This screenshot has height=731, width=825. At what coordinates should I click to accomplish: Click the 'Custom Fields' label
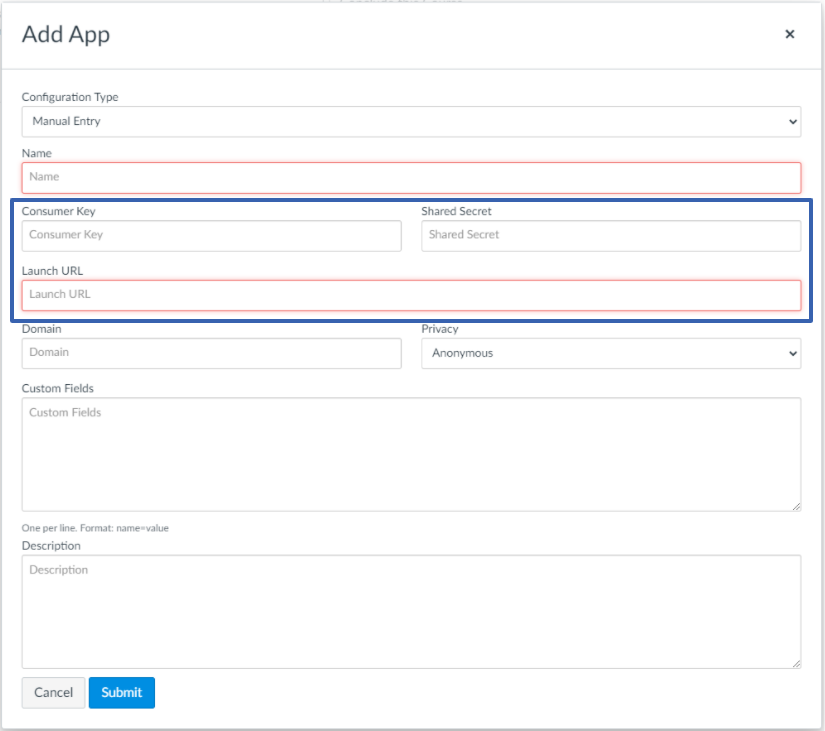tap(57, 388)
